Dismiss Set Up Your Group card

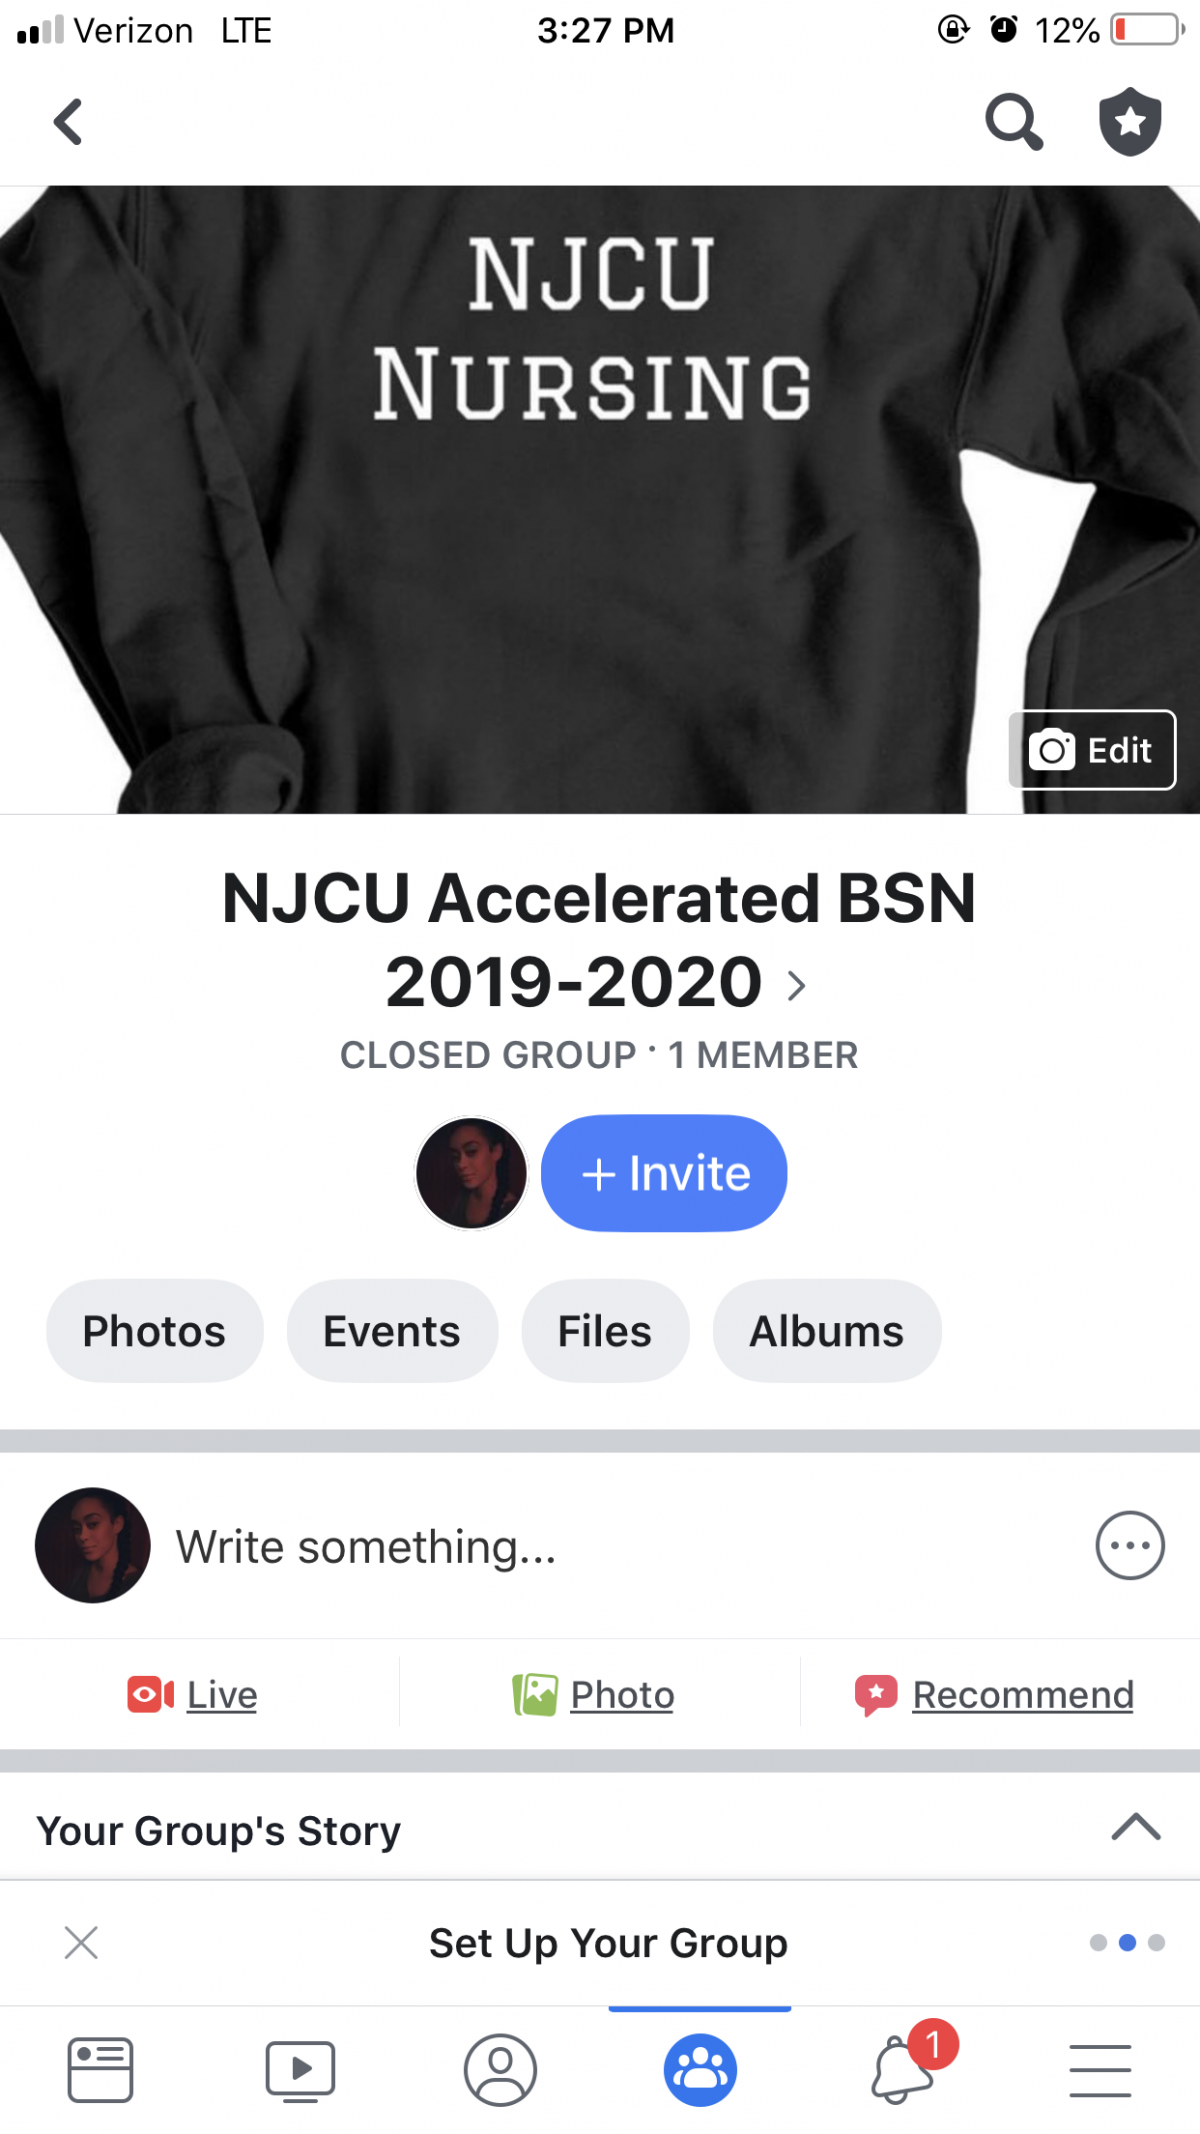(x=81, y=1943)
